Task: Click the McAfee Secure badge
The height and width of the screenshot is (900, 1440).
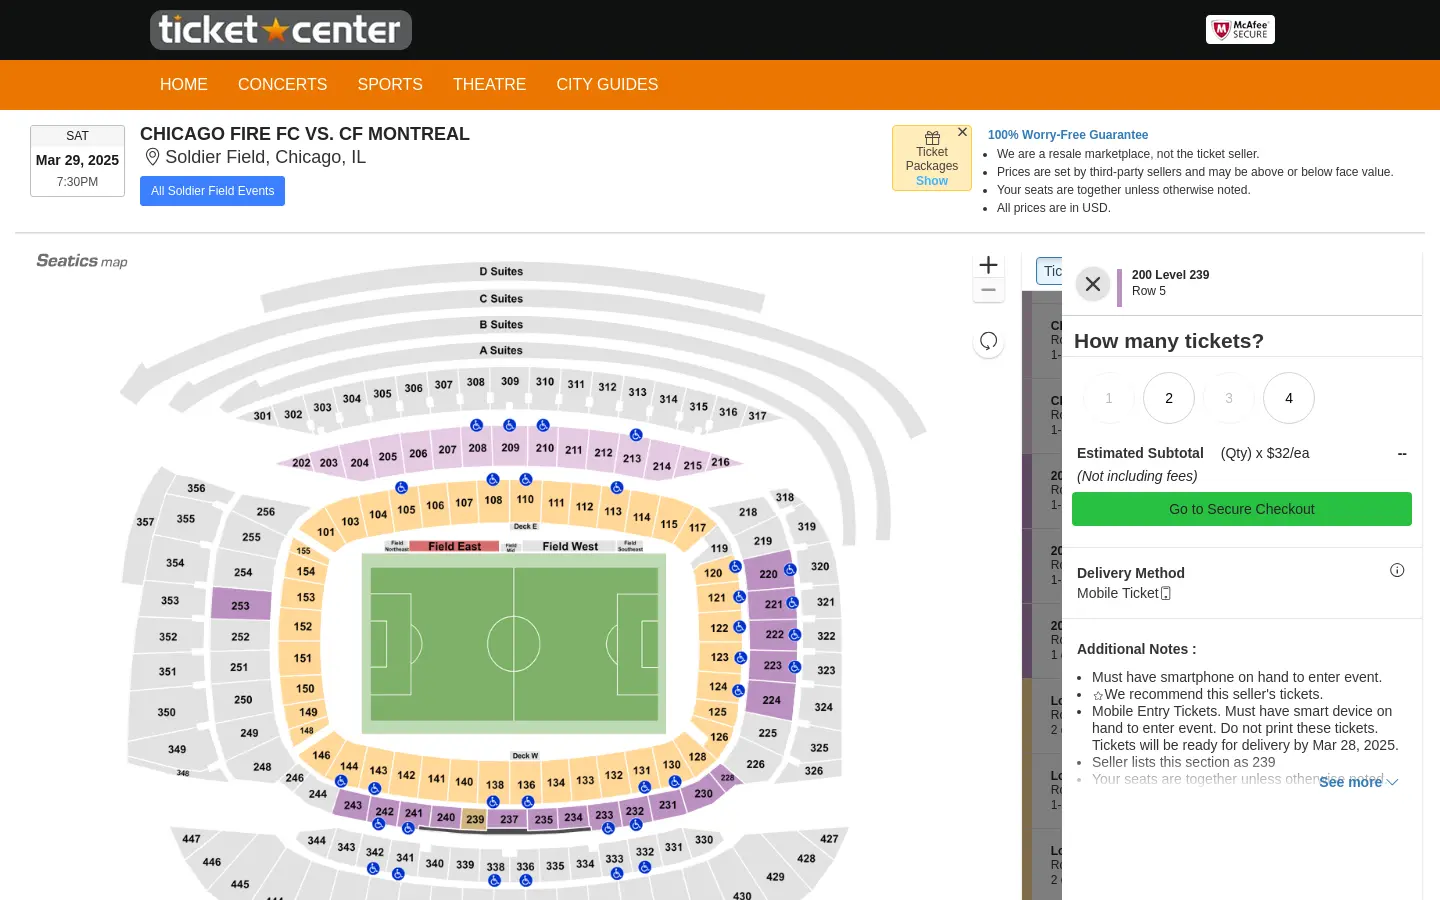Action: (x=1240, y=30)
